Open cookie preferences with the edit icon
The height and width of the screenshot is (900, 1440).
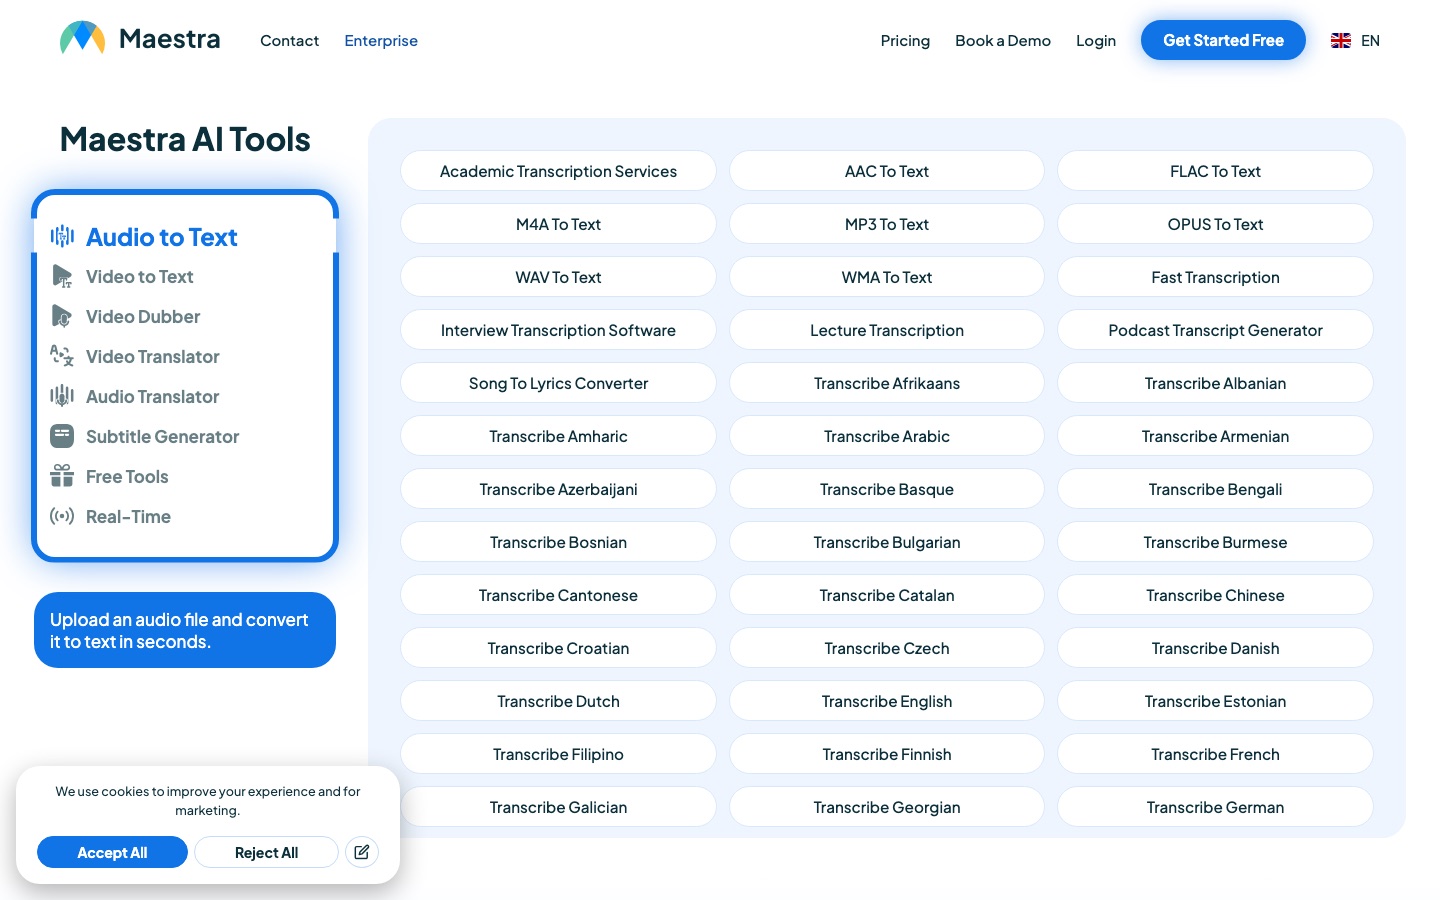click(362, 852)
